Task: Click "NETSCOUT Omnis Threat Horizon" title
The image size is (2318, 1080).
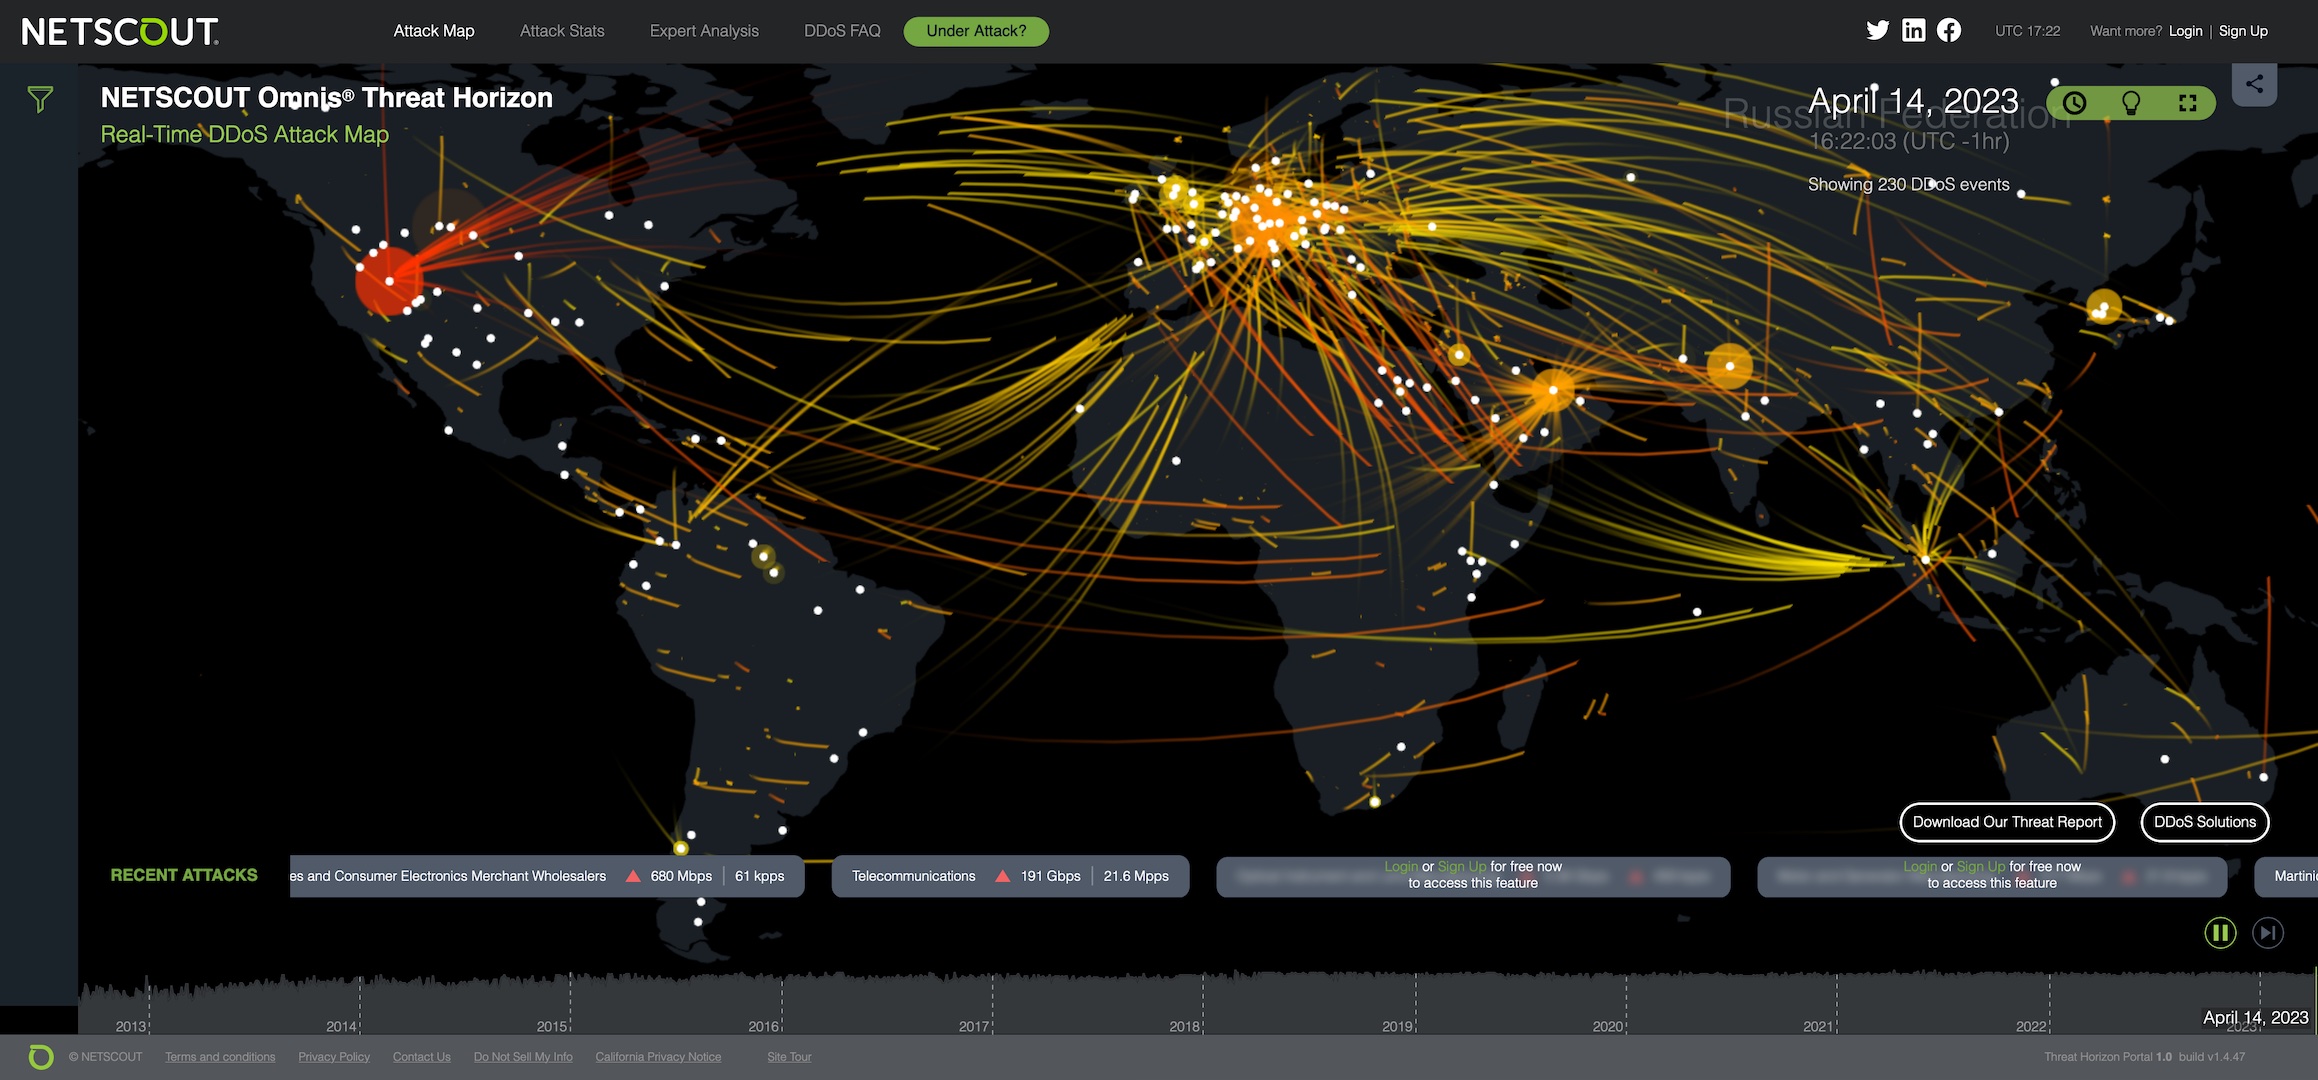Action: pyautogui.click(x=327, y=97)
